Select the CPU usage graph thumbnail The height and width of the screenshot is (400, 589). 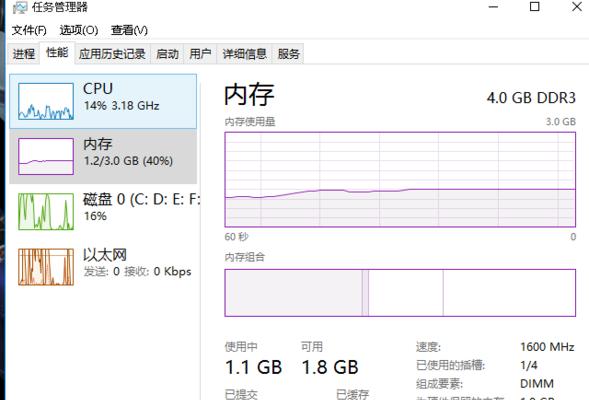(x=46, y=101)
